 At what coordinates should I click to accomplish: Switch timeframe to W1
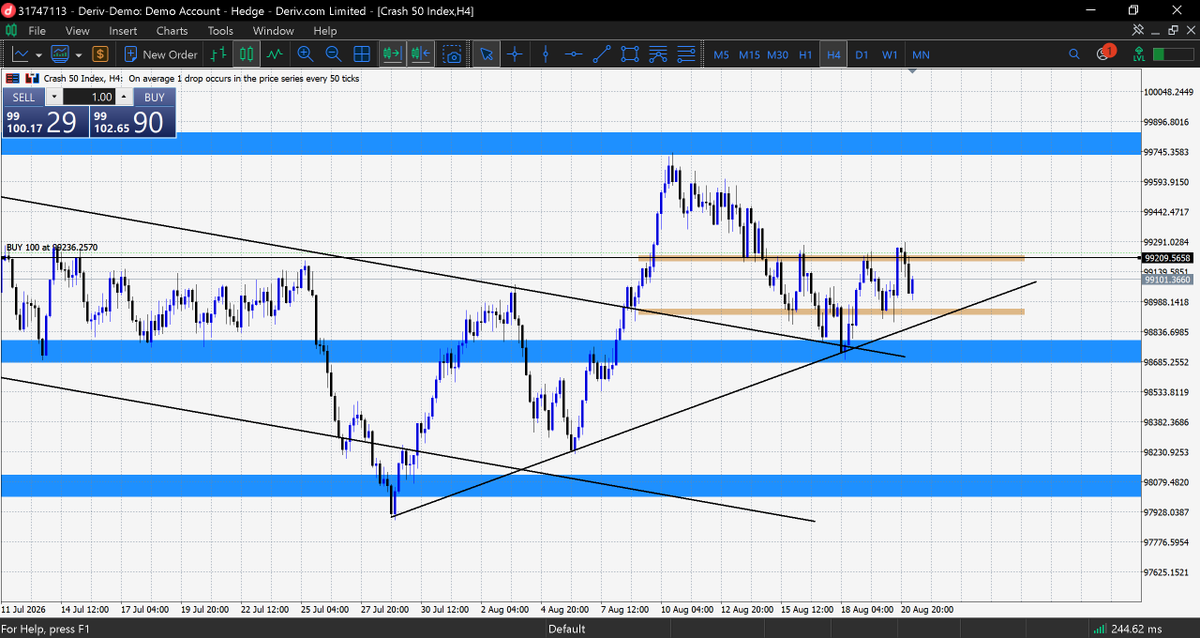point(889,55)
